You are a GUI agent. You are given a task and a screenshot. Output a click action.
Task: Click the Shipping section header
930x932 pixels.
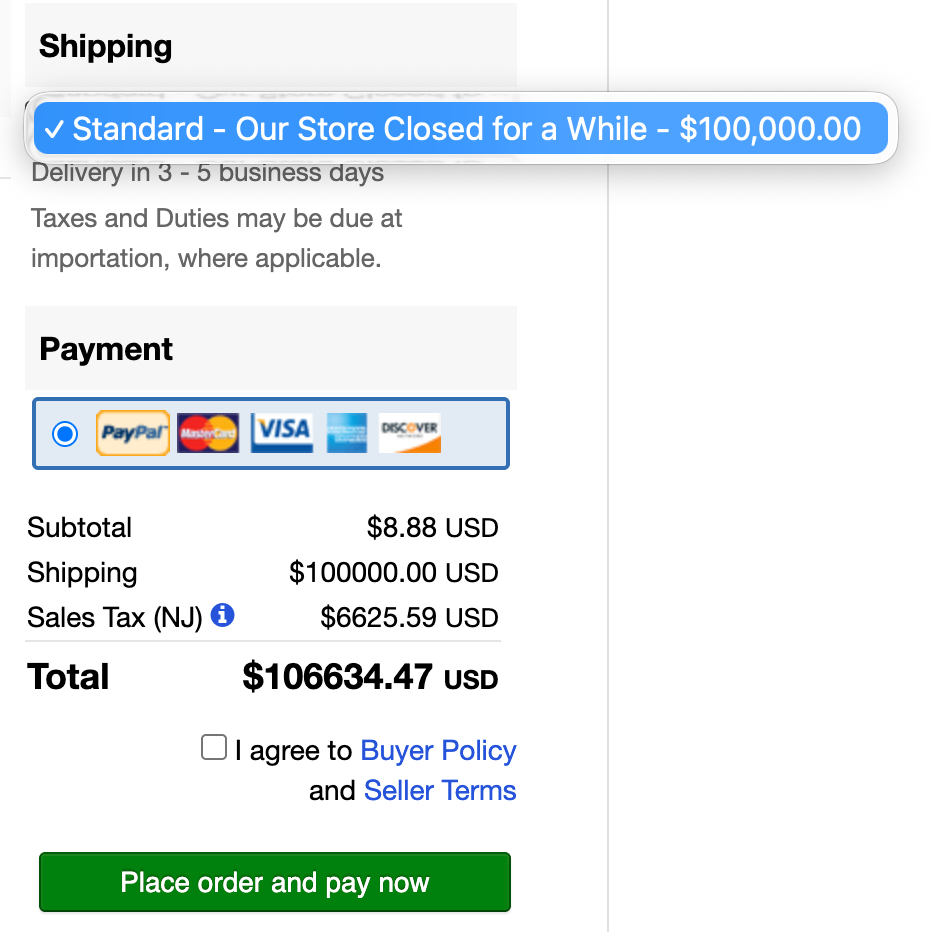click(x=106, y=46)
